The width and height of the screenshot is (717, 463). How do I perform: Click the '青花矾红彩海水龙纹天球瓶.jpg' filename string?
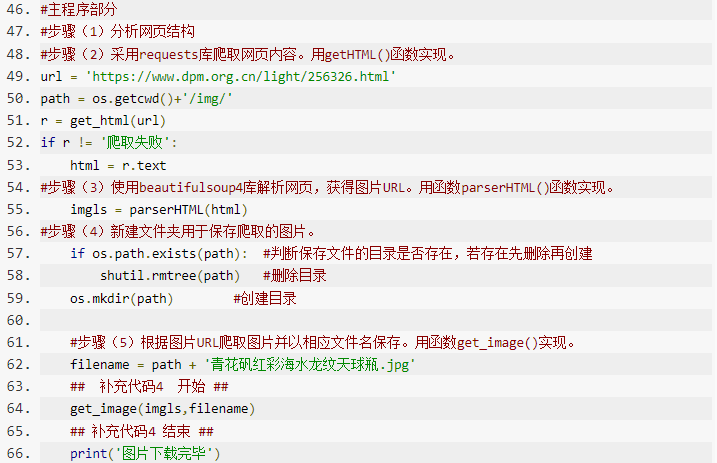coord(309,364)
